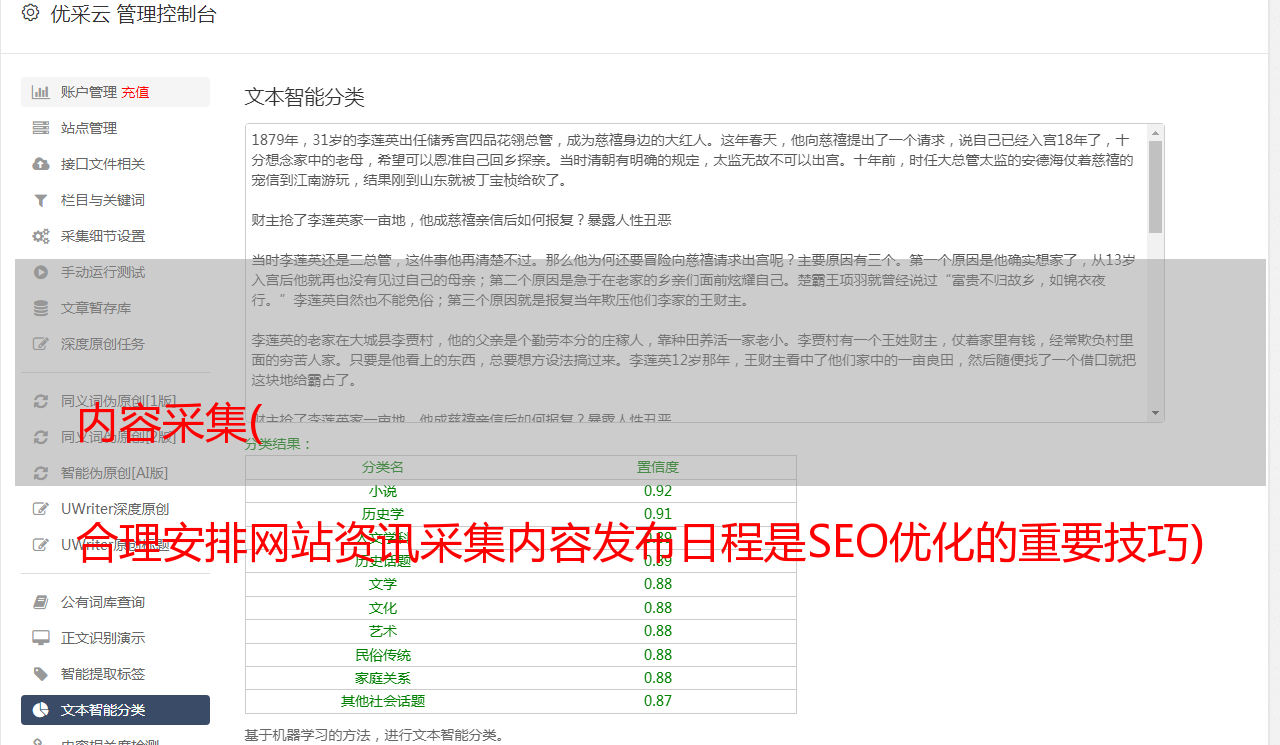Click the database icon for 文章暂存库
1280x745 pixels.
41,308
